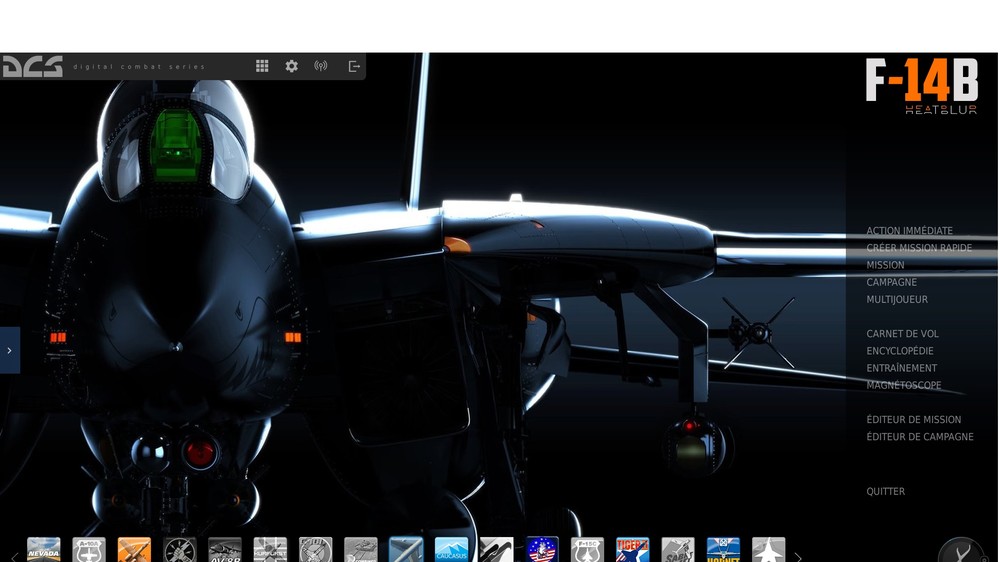Viewport: 1000px width, 562px height.
Task: Open the module manager grid icon
Action: [262, 66]
